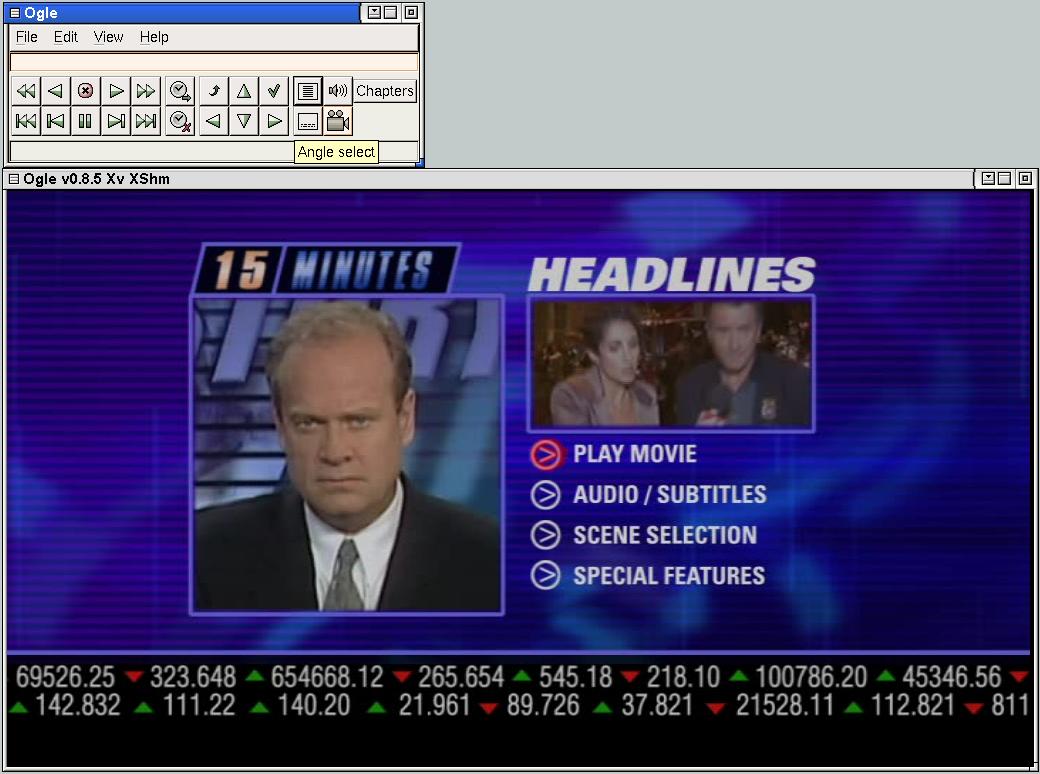Activate the selected menu item with the checkmark
1040x774 pixels.
click(x=274, y=91)
